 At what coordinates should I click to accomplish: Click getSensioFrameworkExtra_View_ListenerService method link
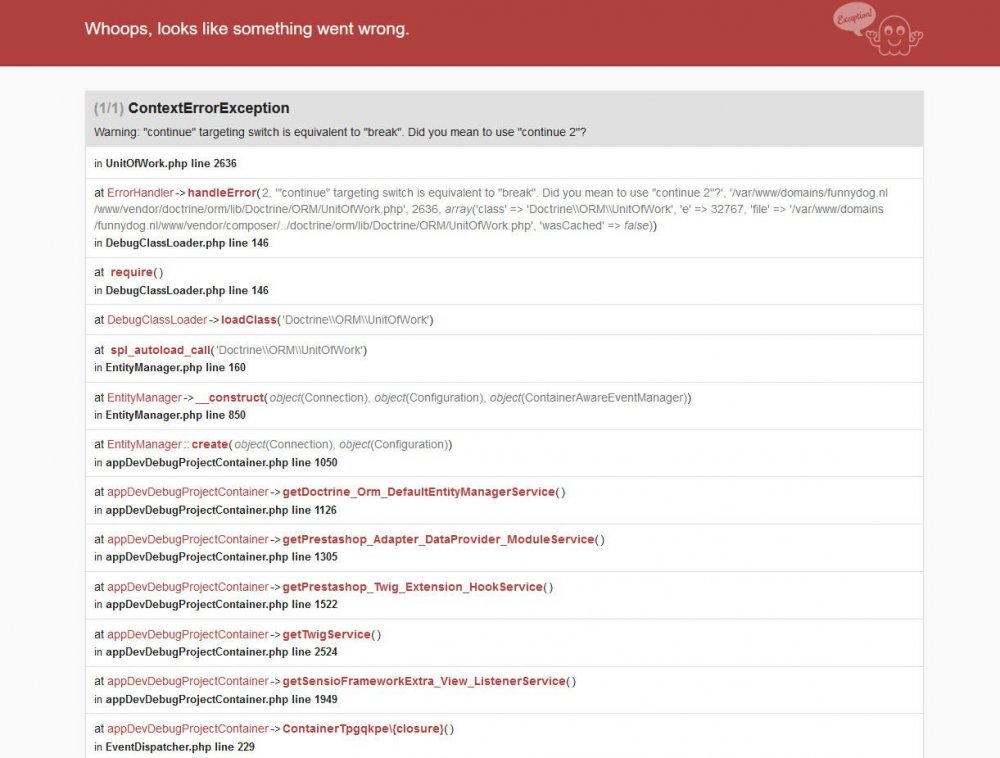click(424, 682)
